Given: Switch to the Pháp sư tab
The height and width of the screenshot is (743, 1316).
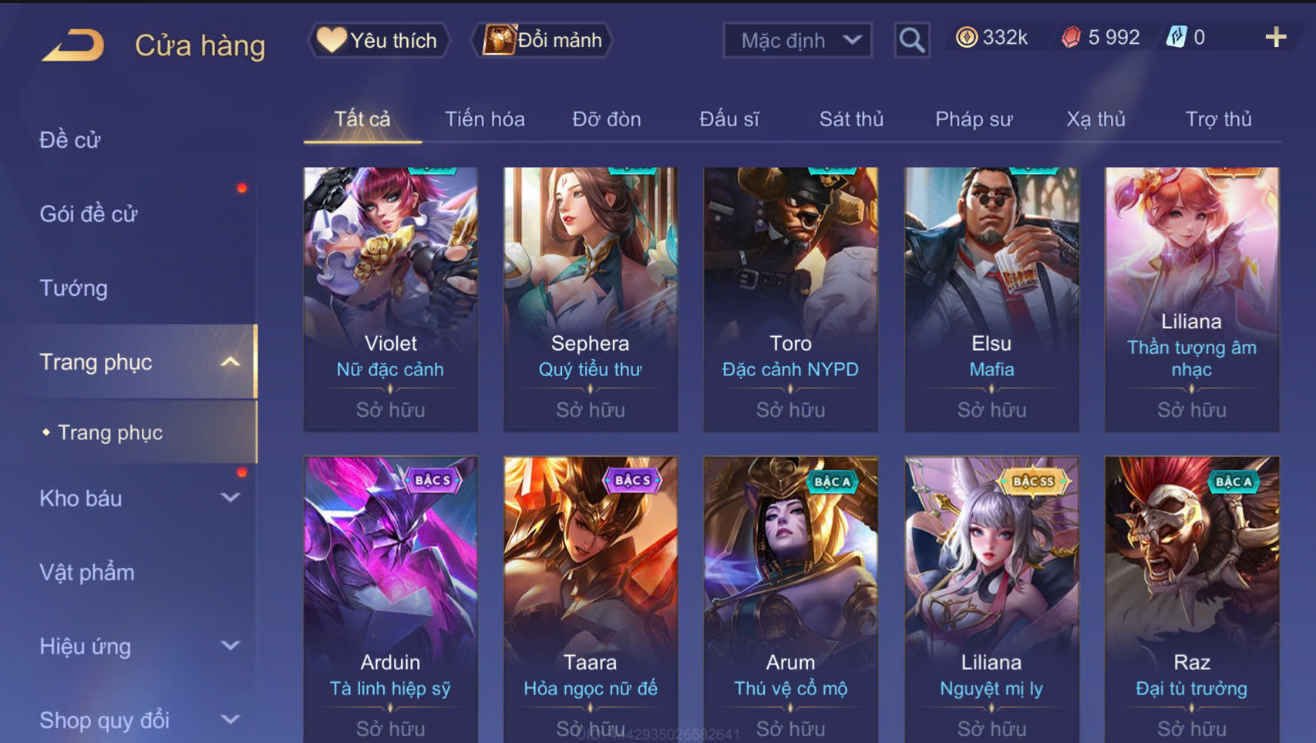Looking at the screenshot, I should tap(973, 119).
